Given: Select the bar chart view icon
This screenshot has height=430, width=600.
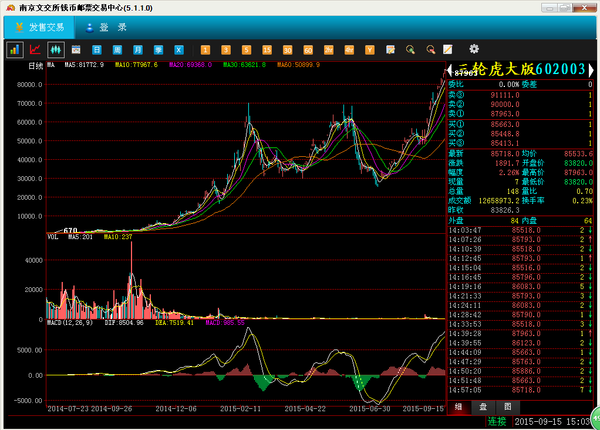Looking at the screenshot, I should click(15, 50).
